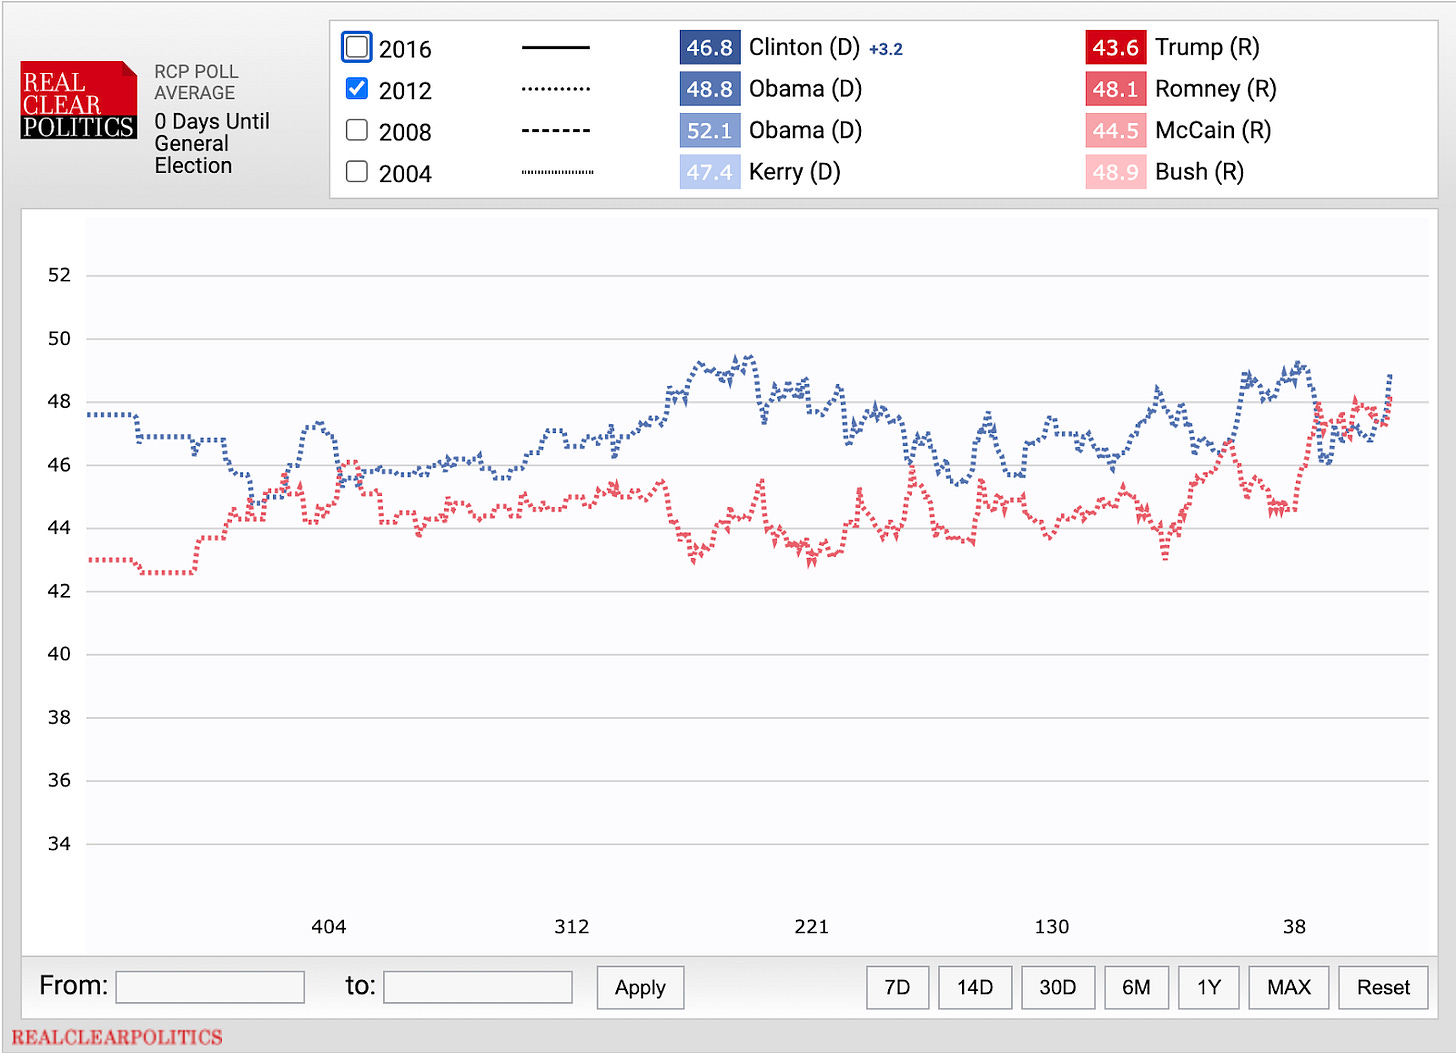Uncheck the 2012 election checkbox
Viewport: 1456px width, 1053px height.
(357, 89)
